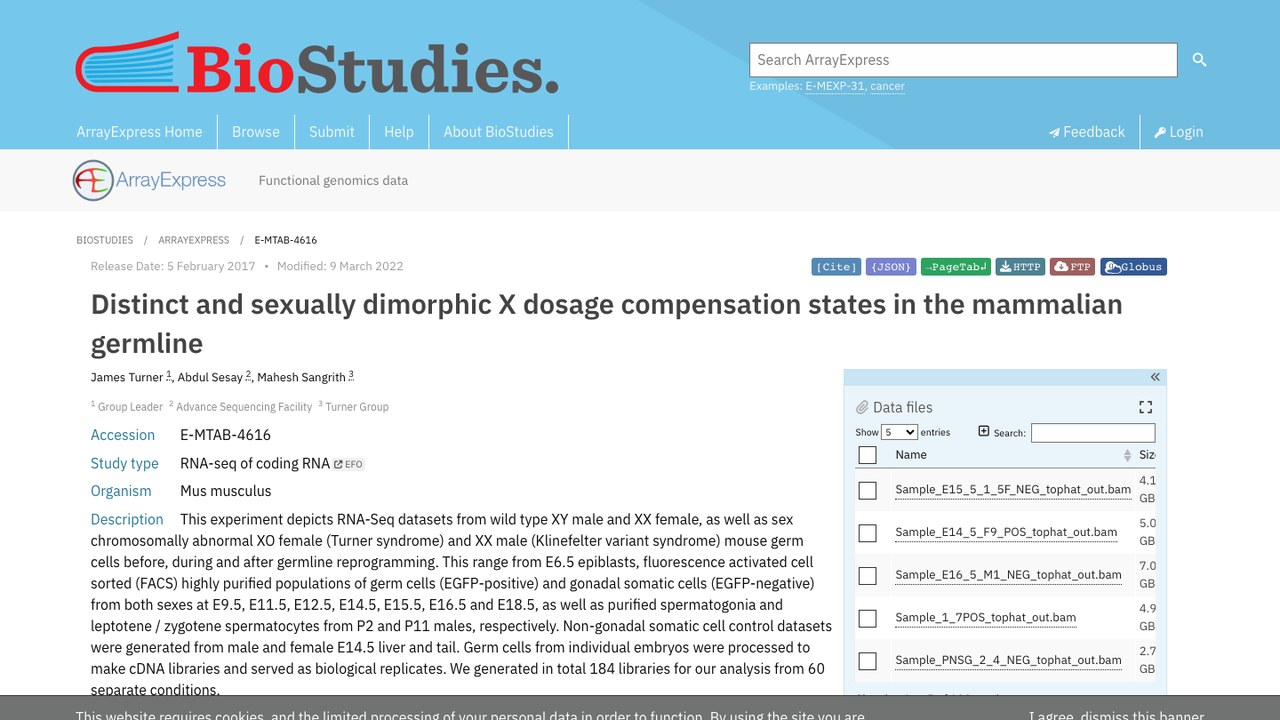Click the E-MEXP-31 example link

(834, 86)
